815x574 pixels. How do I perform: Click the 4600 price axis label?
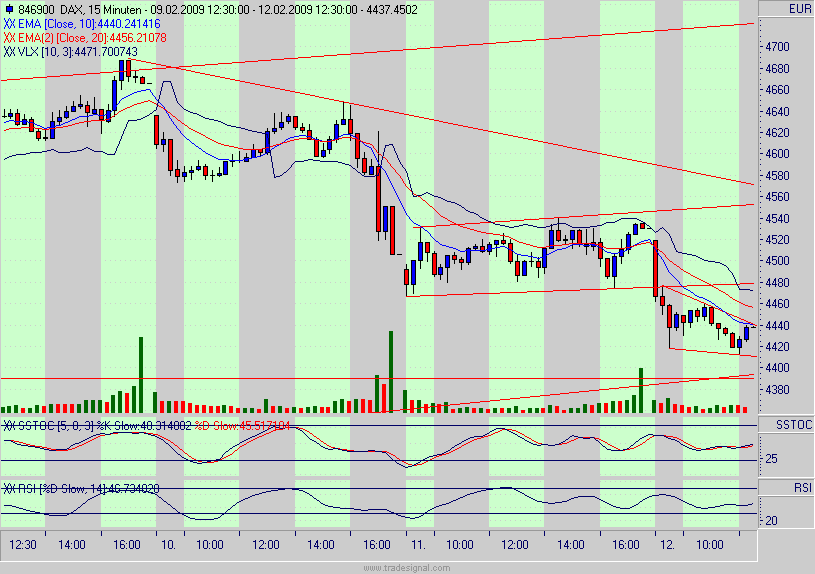777,154
